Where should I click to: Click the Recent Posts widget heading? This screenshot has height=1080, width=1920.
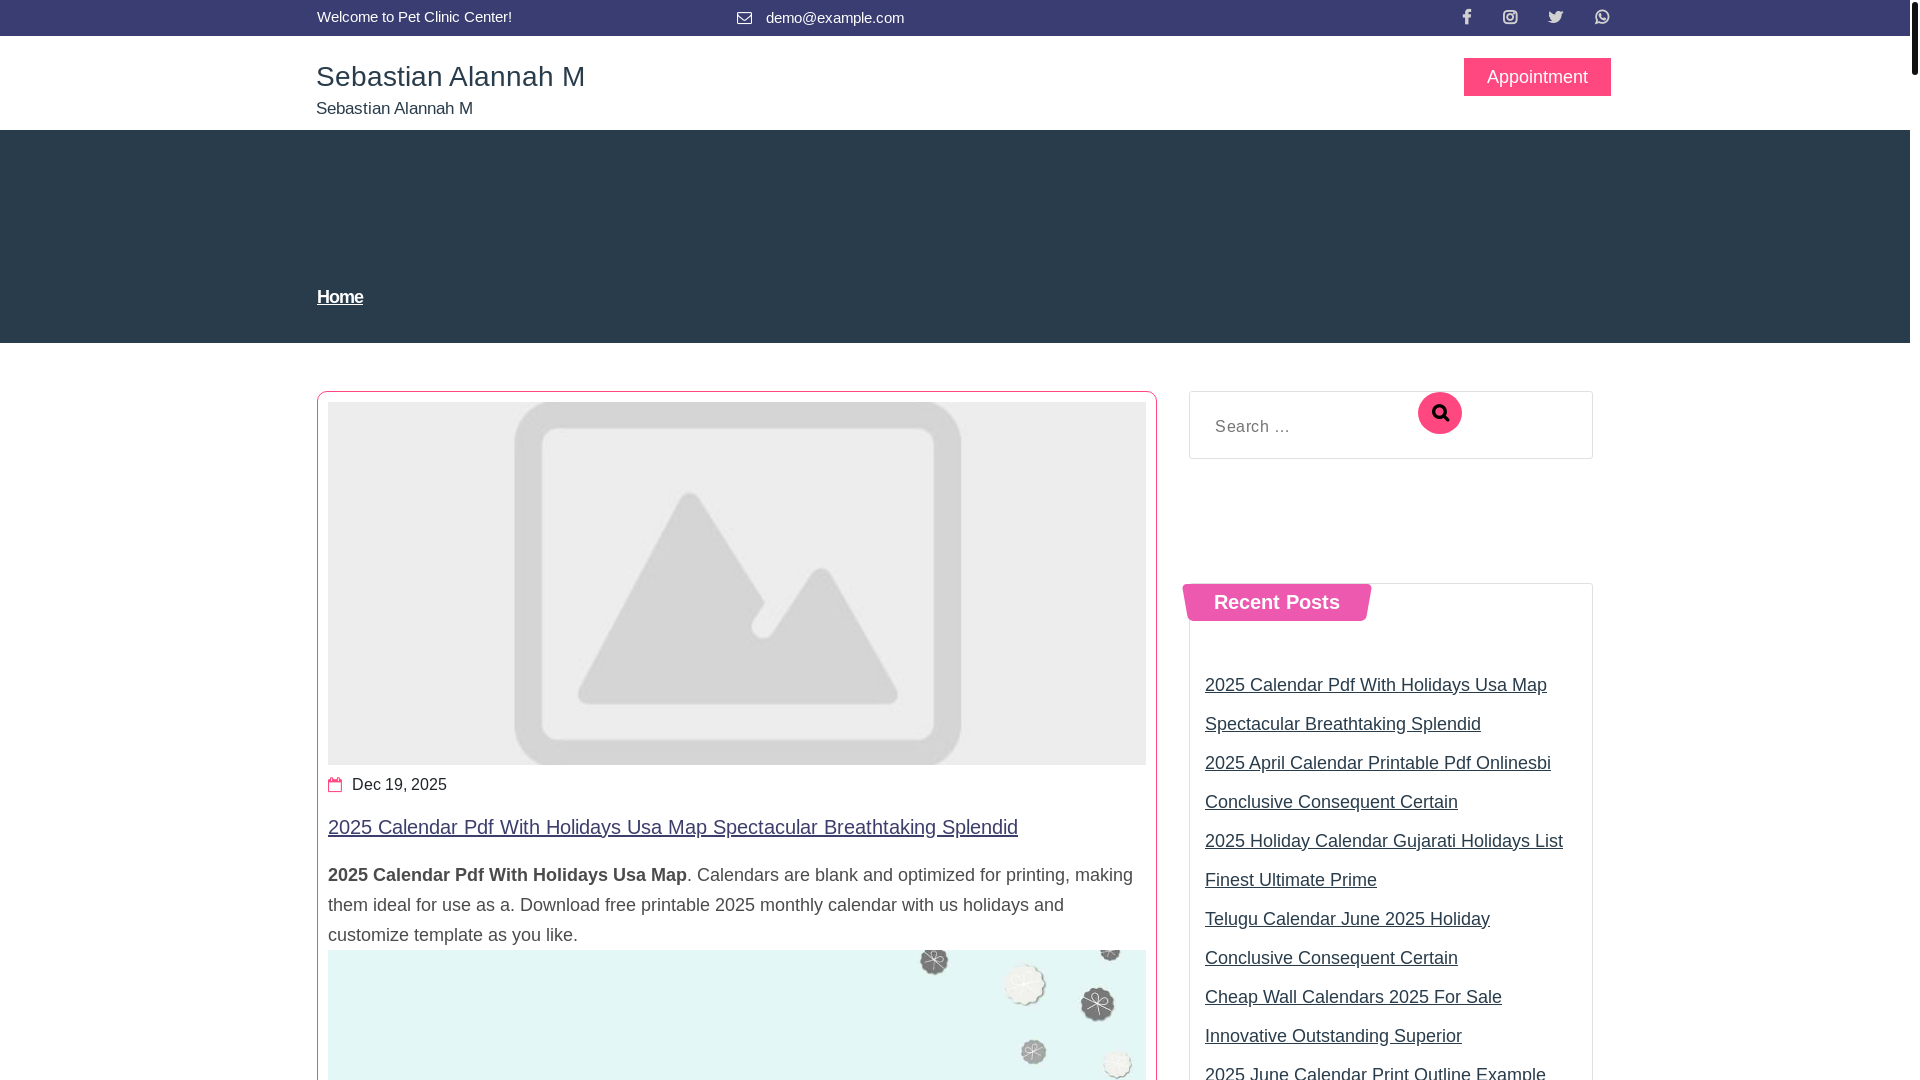click(x=1277, y=602)
